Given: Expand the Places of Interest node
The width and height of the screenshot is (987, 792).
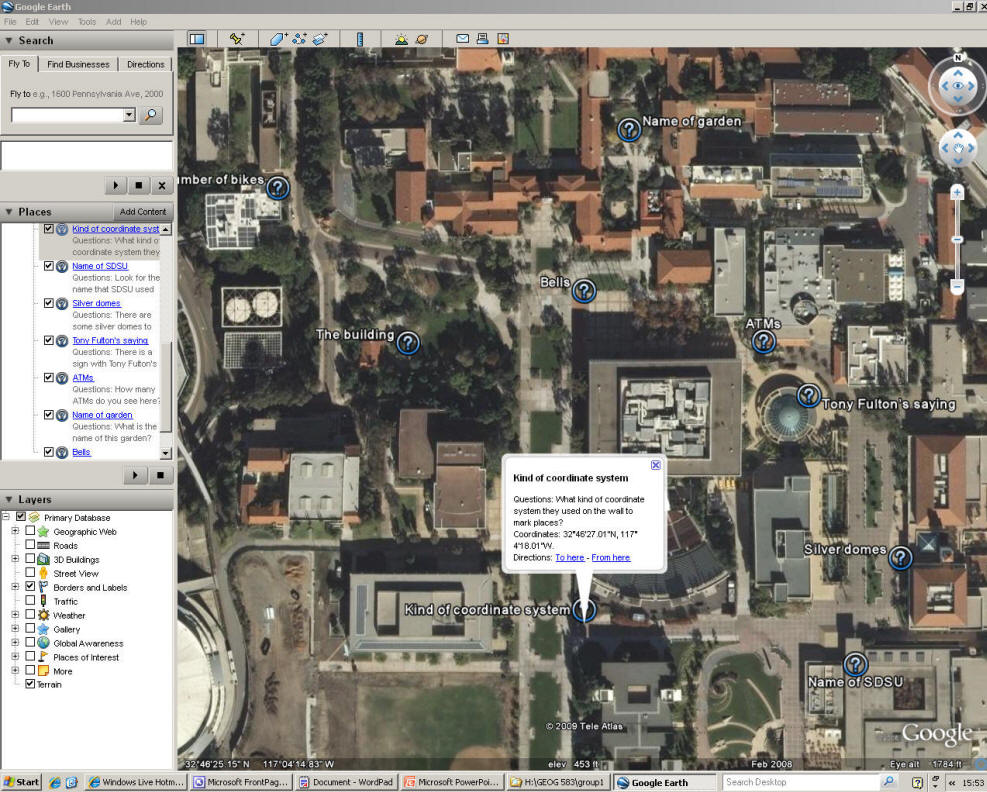Looking at the screenshot, I should pos(15,656).
